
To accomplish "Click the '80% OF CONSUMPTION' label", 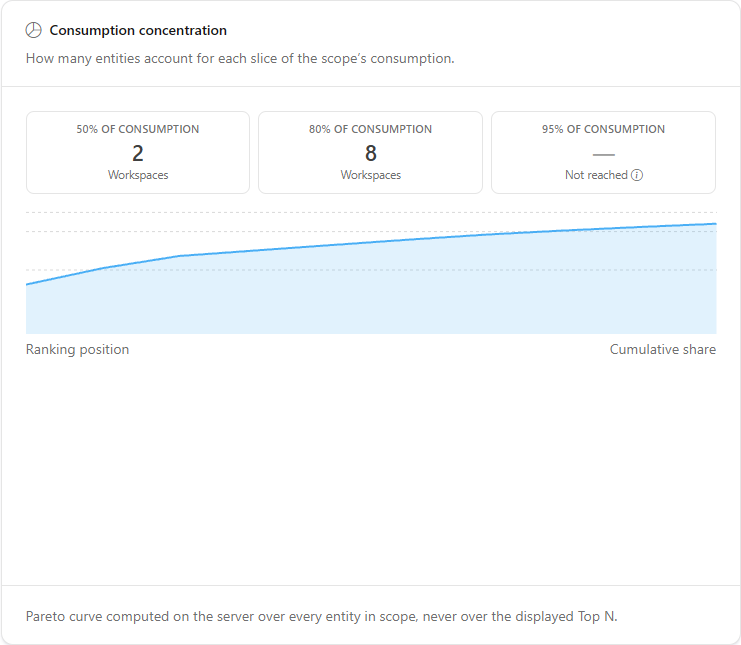I will point(370,129).
